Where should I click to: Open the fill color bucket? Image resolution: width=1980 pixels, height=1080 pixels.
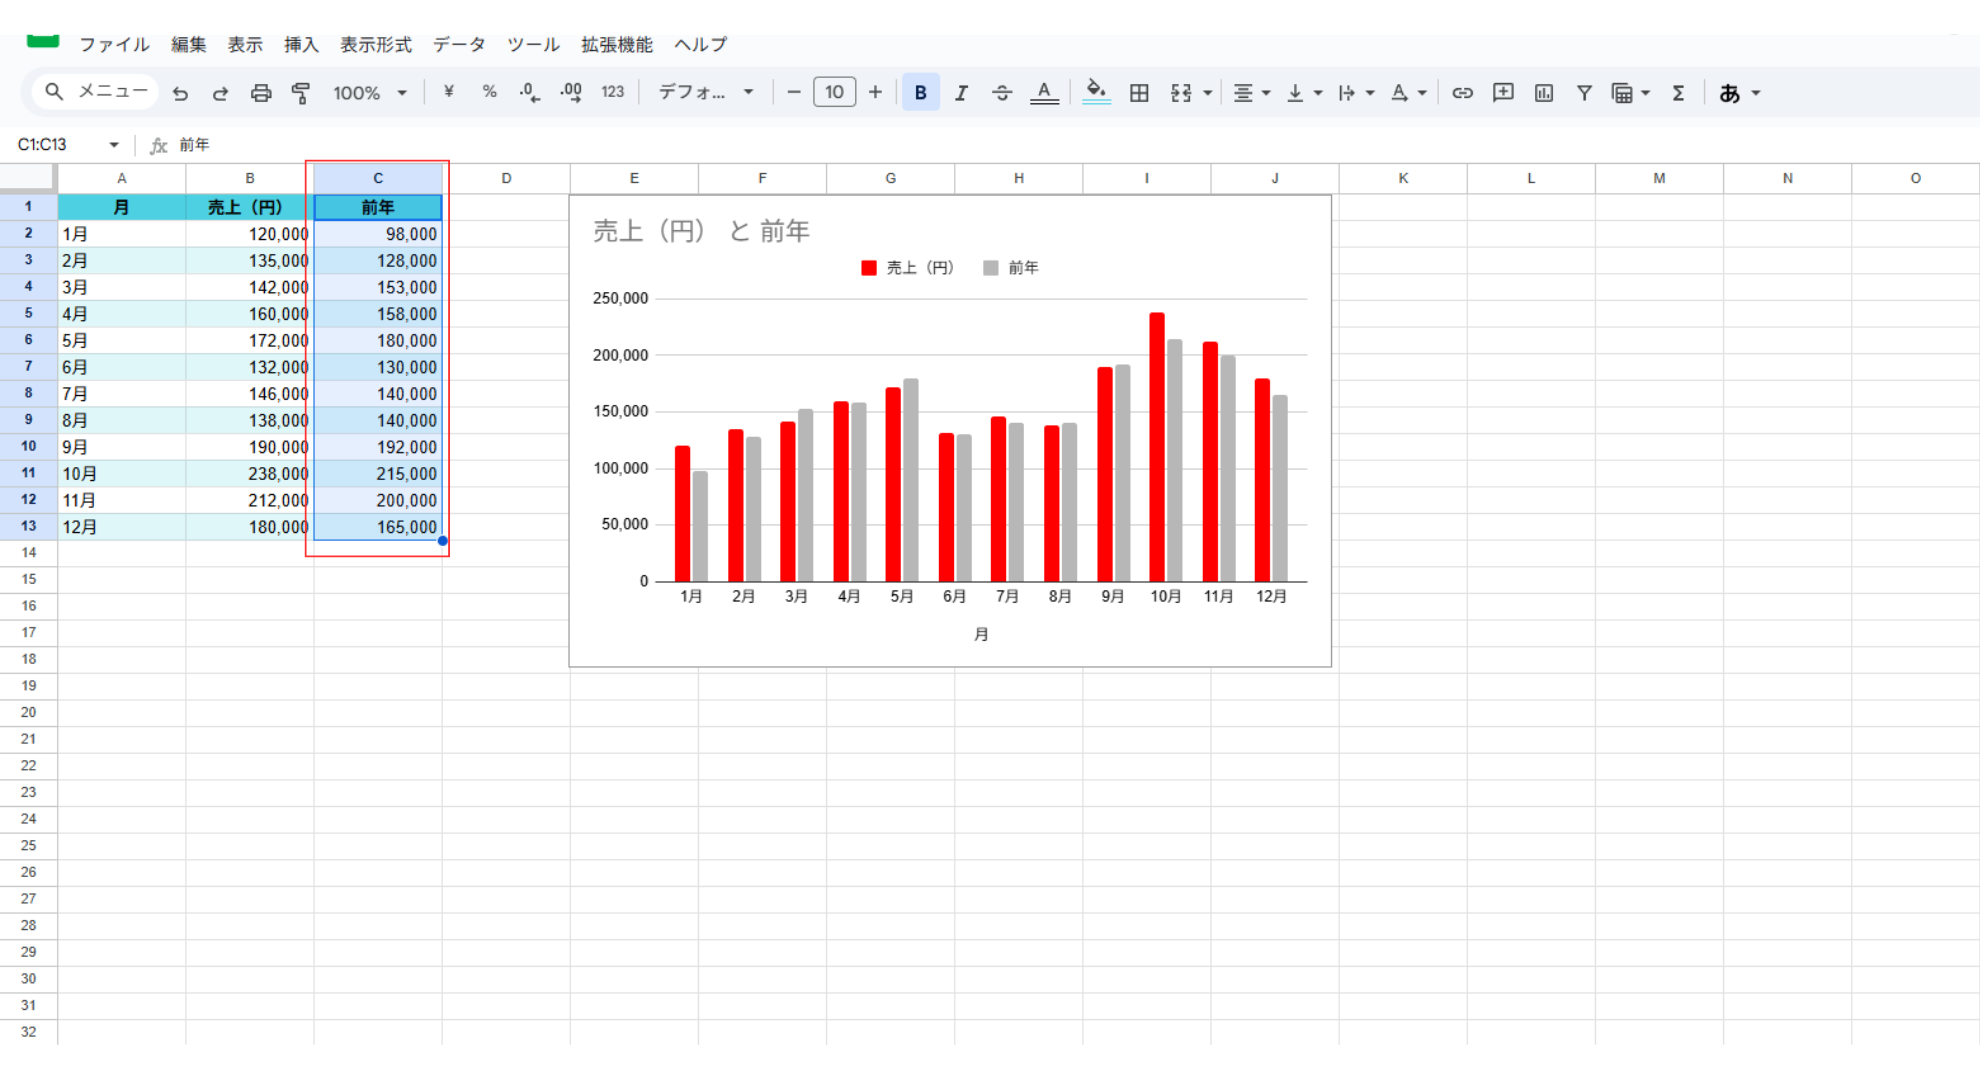coord(1096,92)
